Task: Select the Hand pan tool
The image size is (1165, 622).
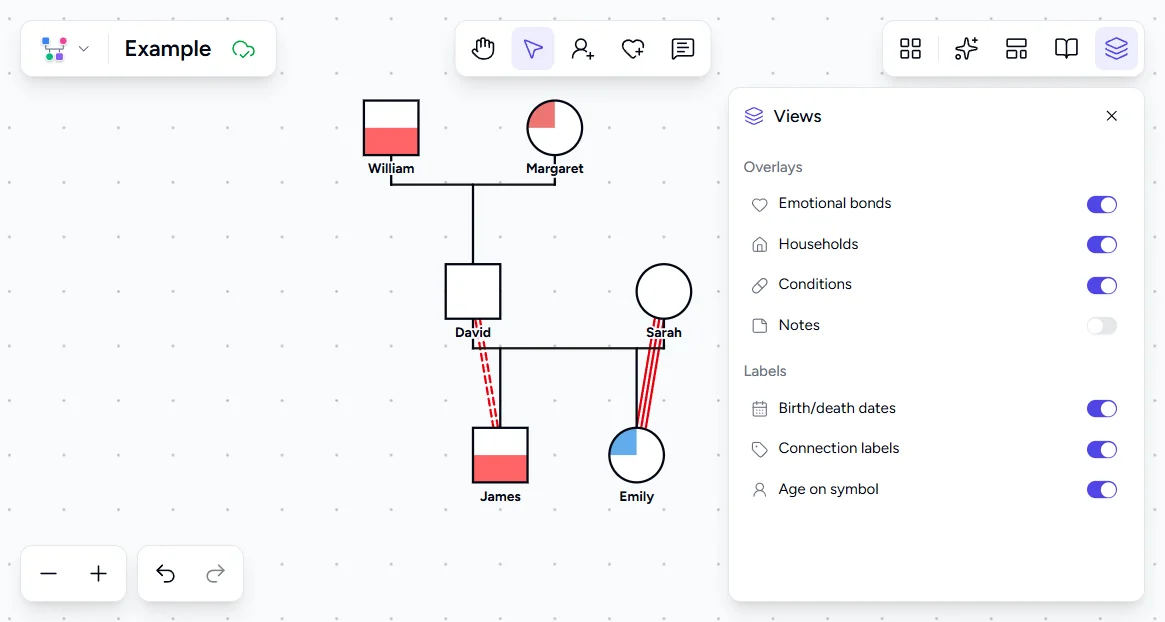Action: click(483, 49)
